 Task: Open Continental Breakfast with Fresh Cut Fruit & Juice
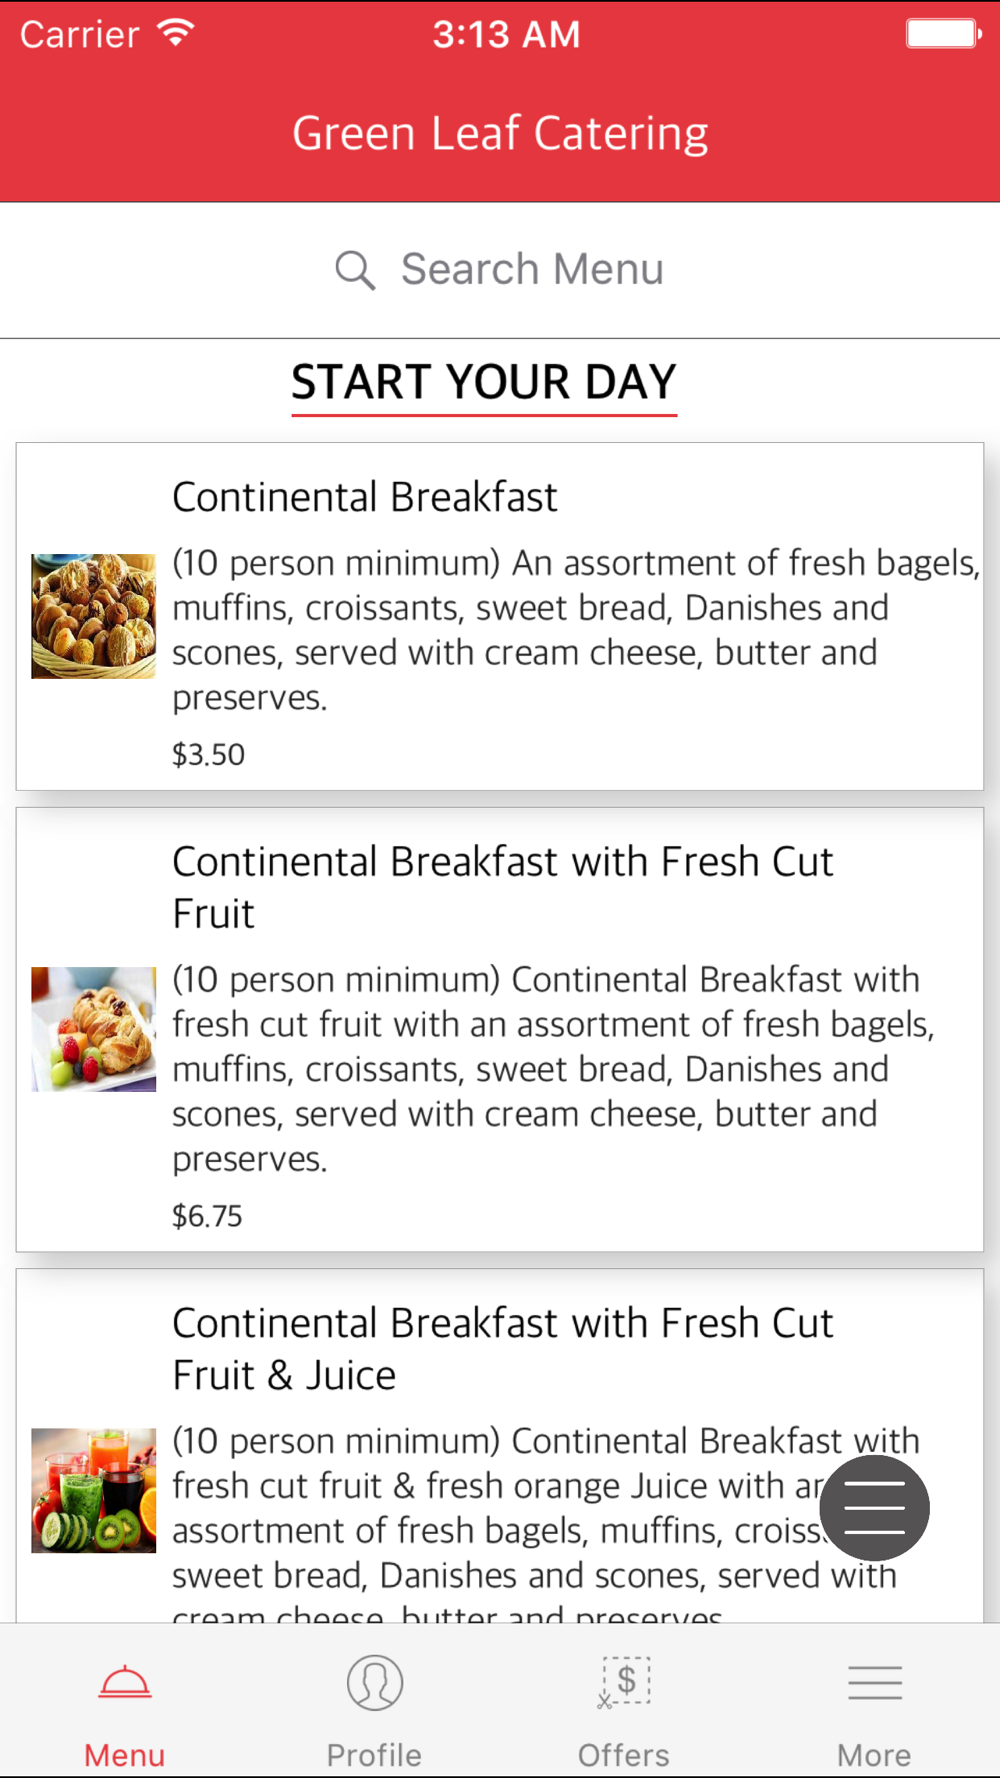click(502, 1349)
